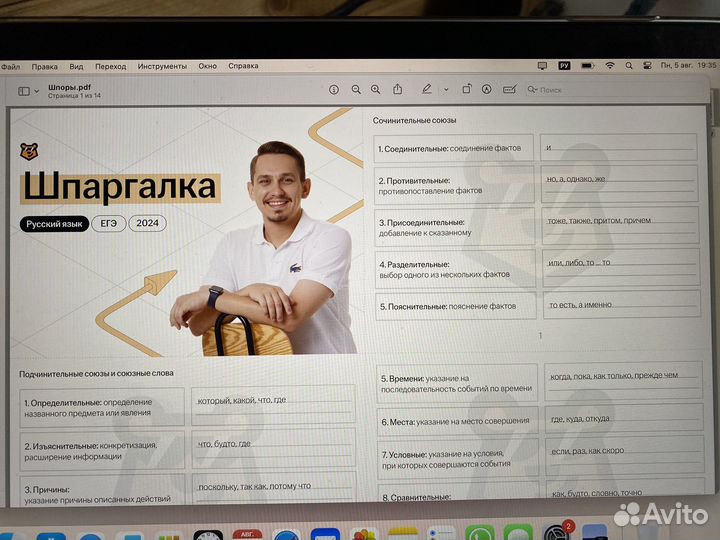Click the тоже, также, притом, причем cell

pyautogui.click(x=620, y=225)
